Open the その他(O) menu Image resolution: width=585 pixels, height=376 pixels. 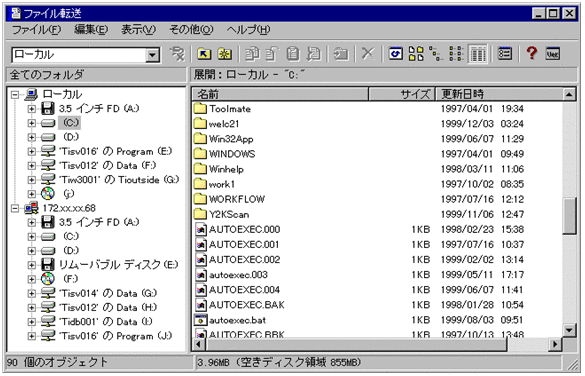click(x=191, y=29)
